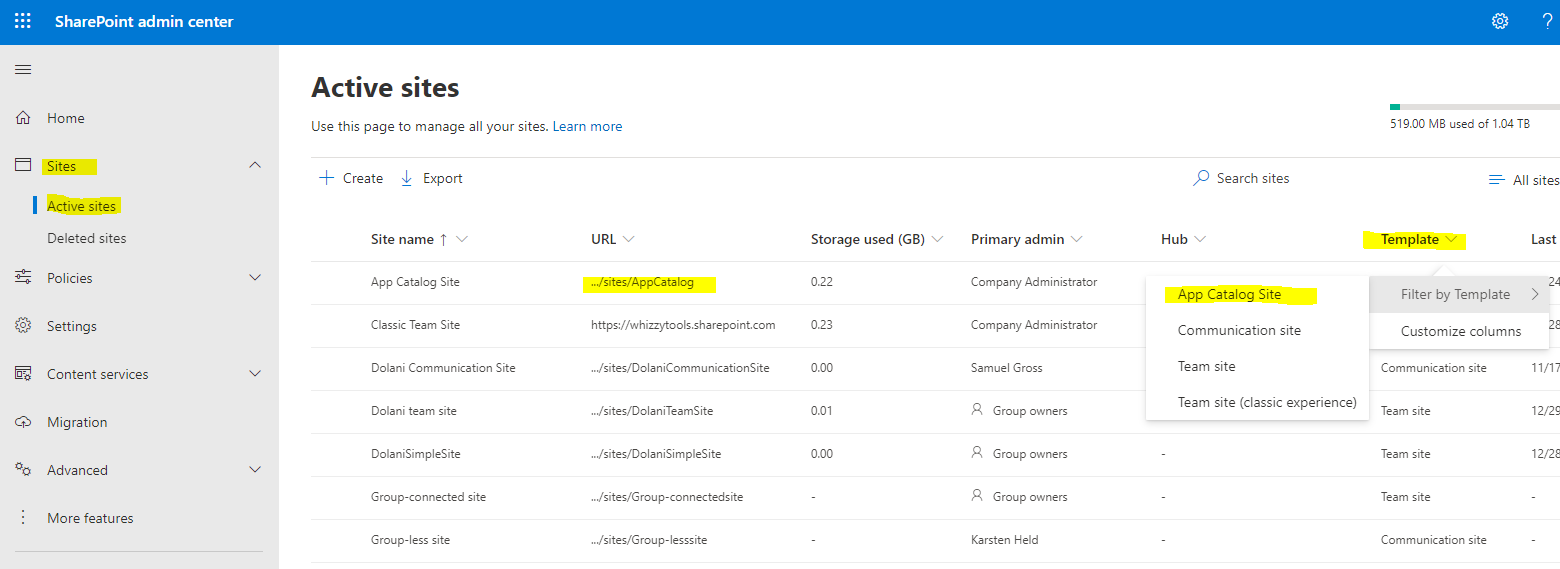Click the storage usage progress bar
1560x569 pixels.
point(1475,106)
